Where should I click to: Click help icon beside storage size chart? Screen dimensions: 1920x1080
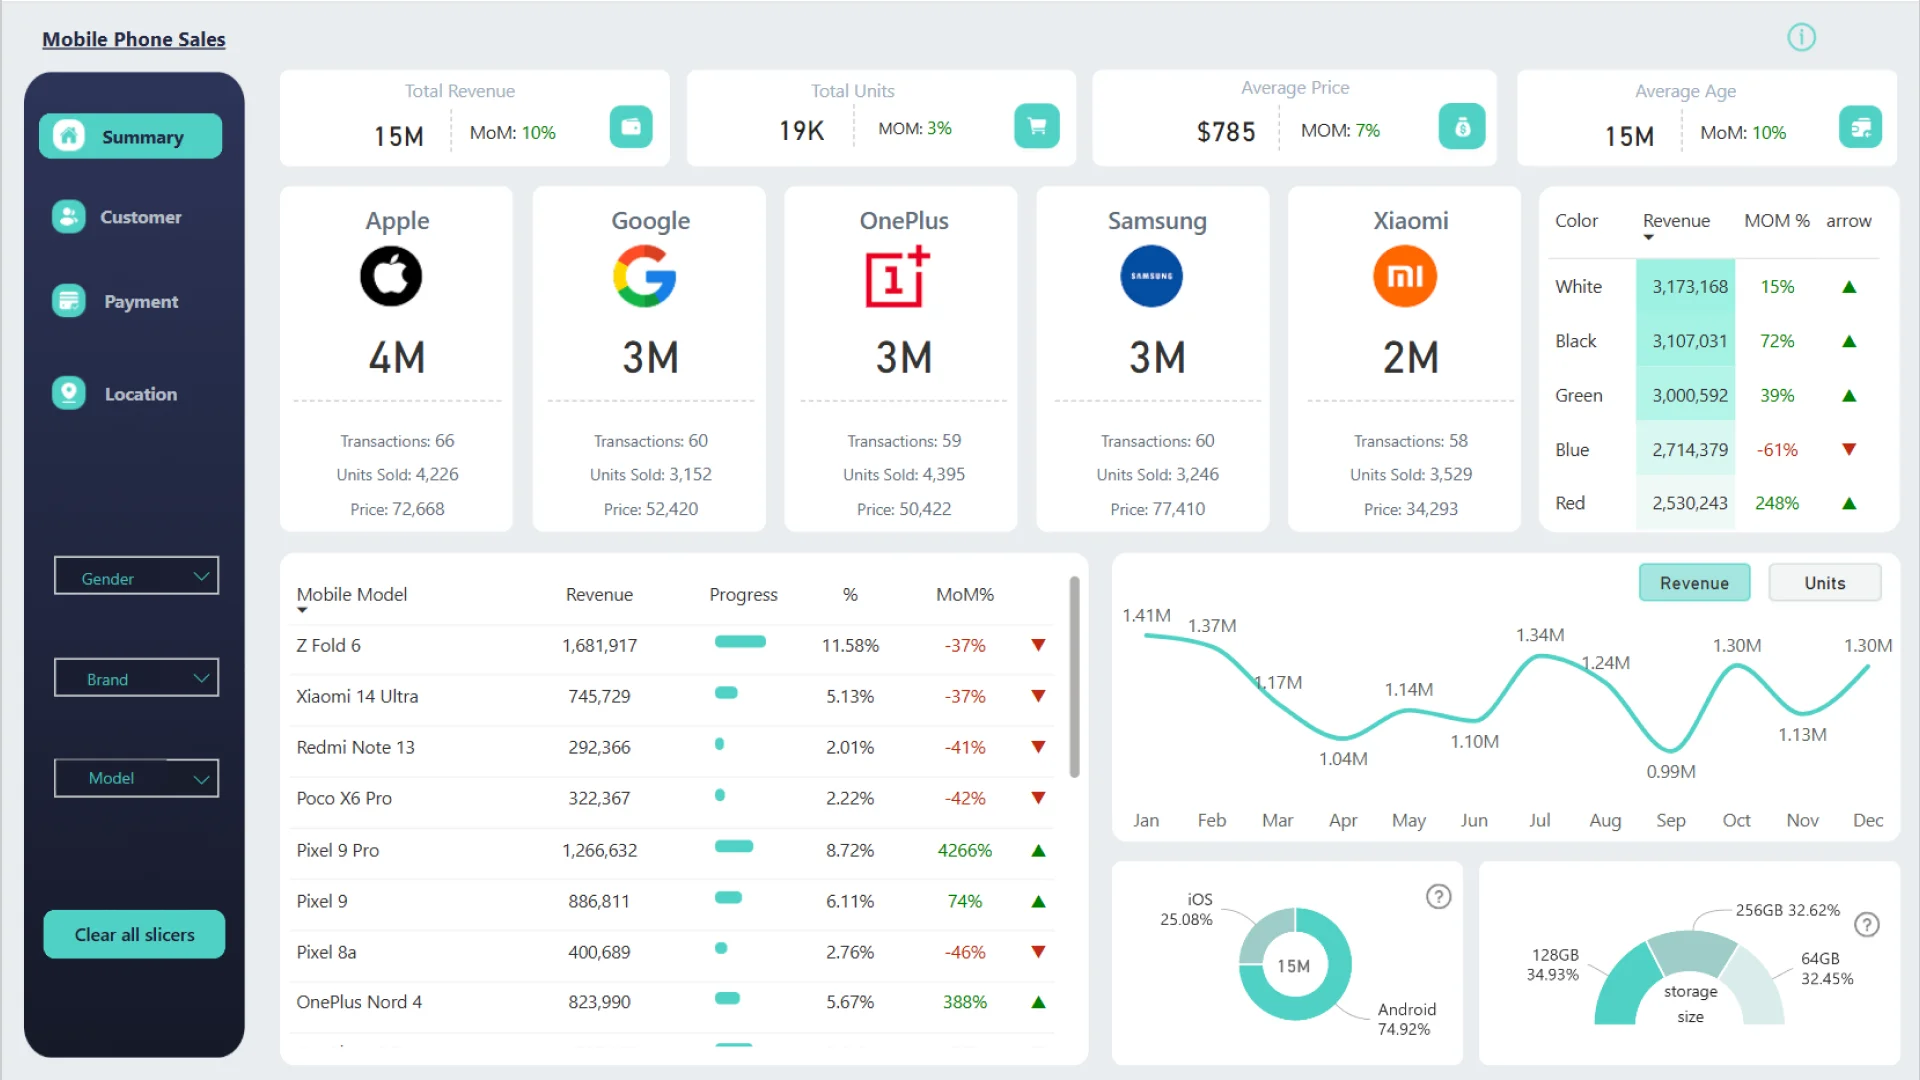(1866, 925)
